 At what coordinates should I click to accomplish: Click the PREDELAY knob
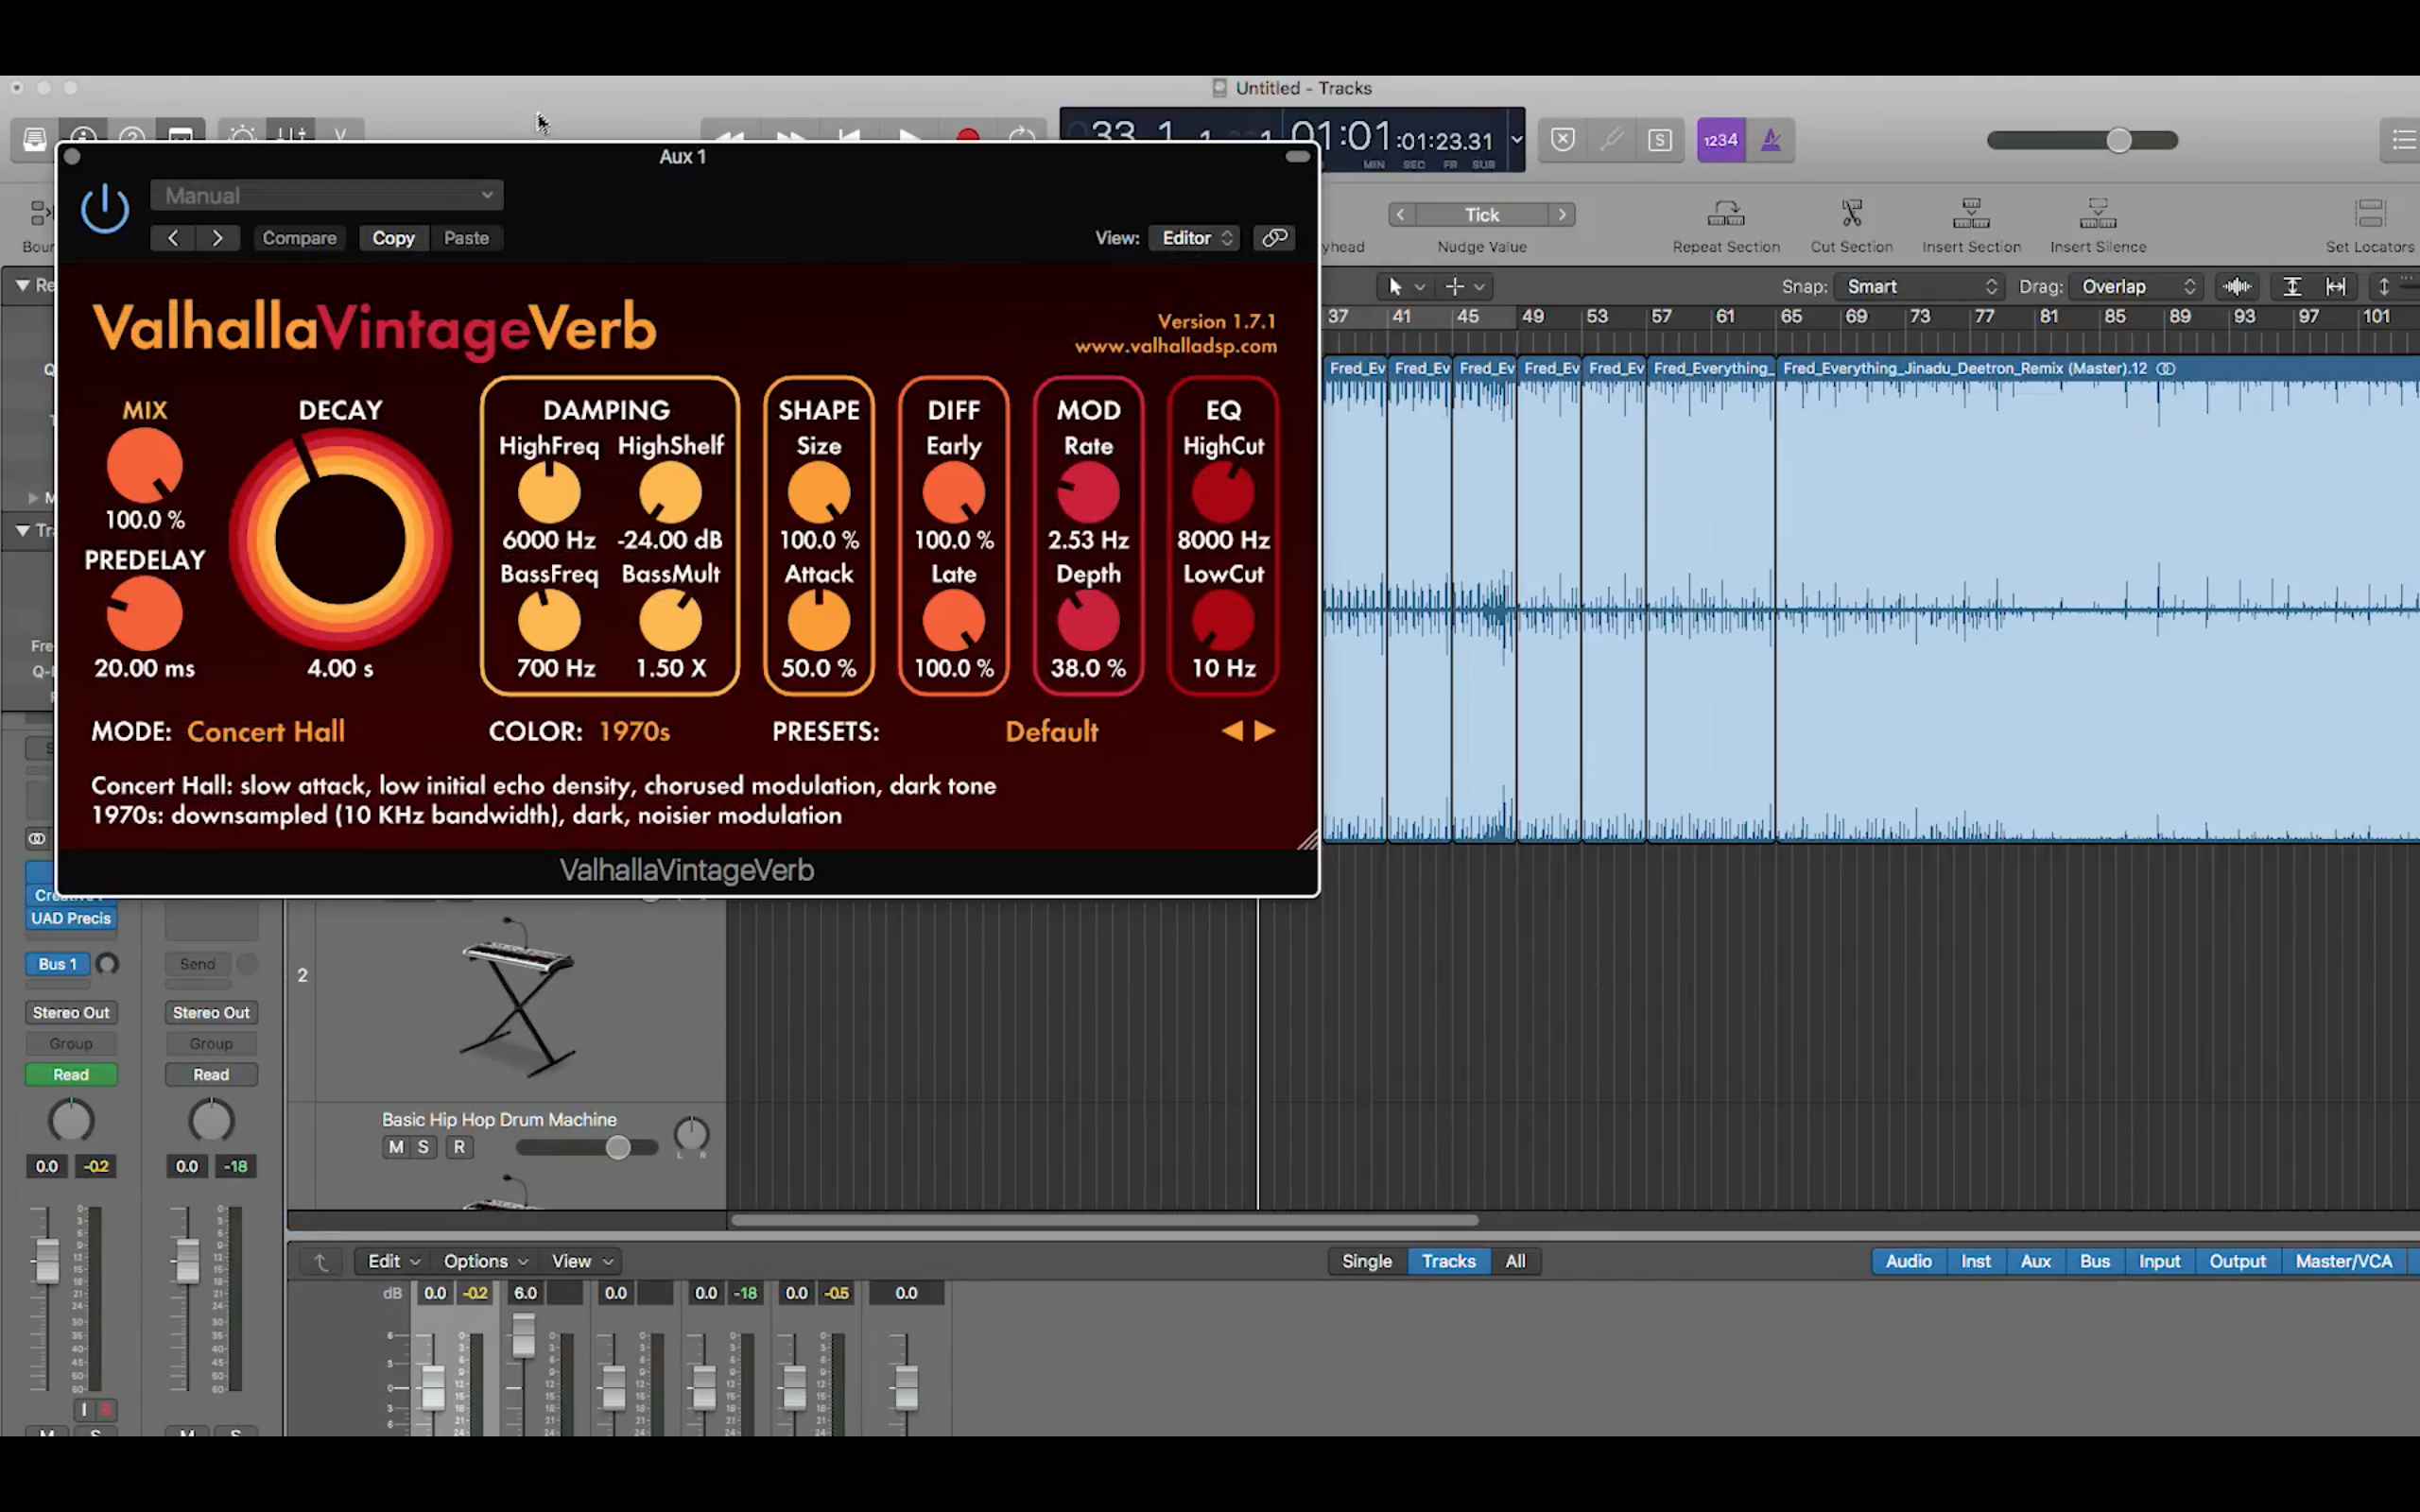[145, 614]
